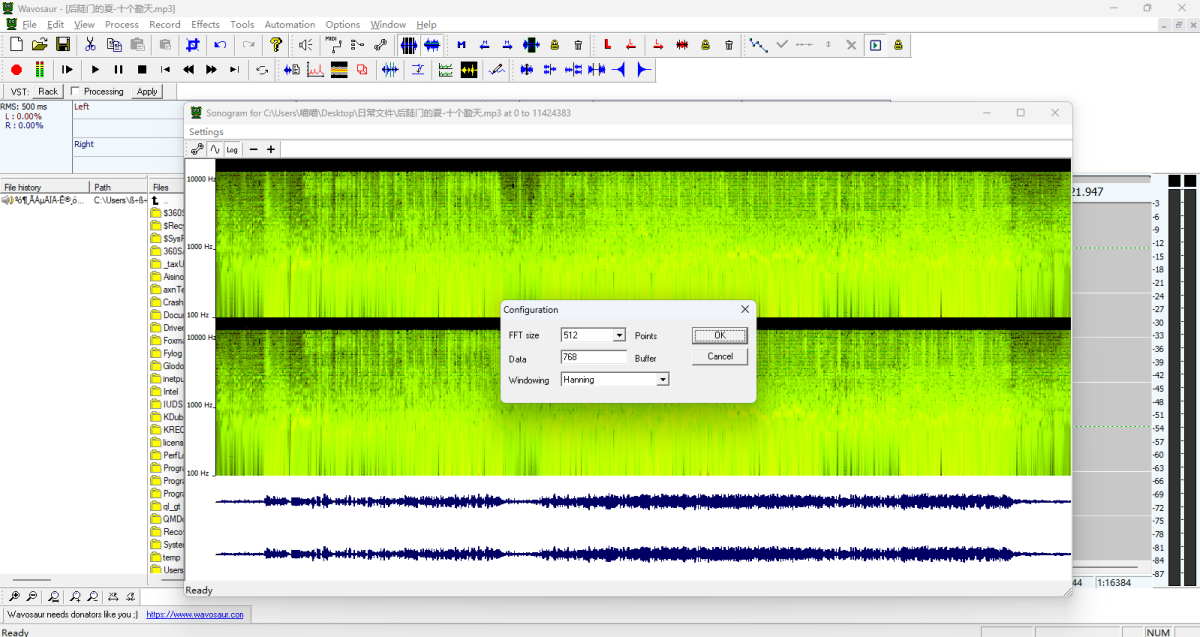
Task: Toggle the sonogram linear wave scale button
Action: pos(214,149)
